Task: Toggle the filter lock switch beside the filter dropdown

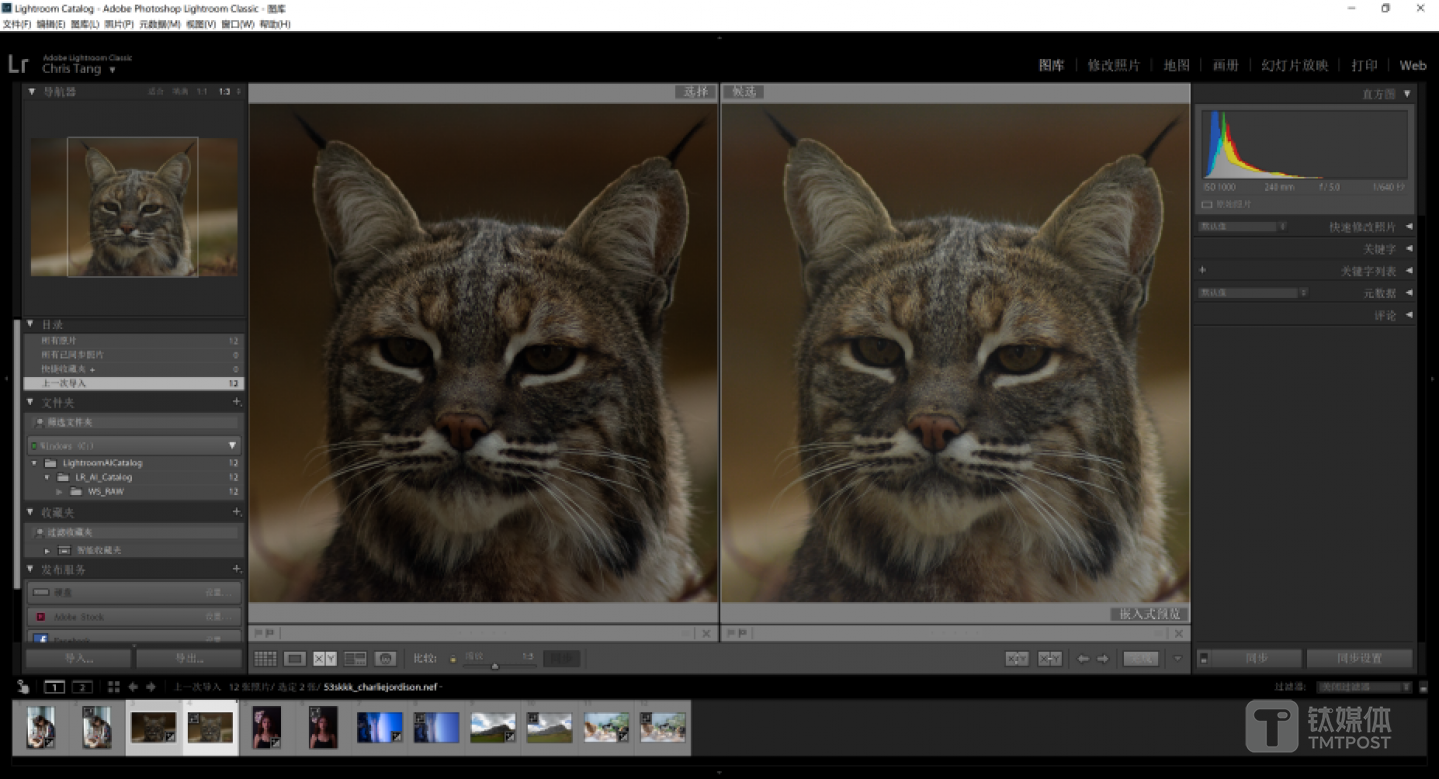Action: click(x=1424, y=688)
